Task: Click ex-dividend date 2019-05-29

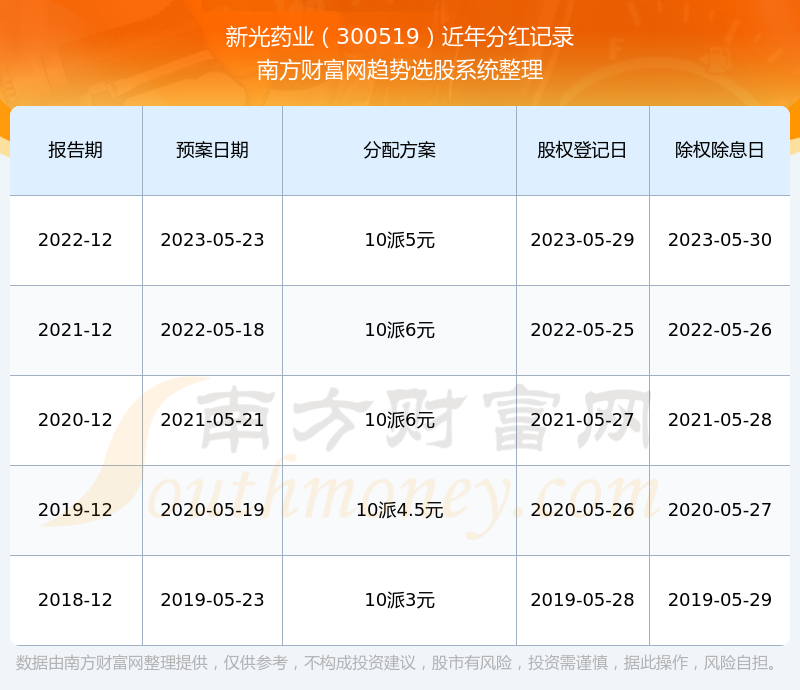Action: coord(719,599)
